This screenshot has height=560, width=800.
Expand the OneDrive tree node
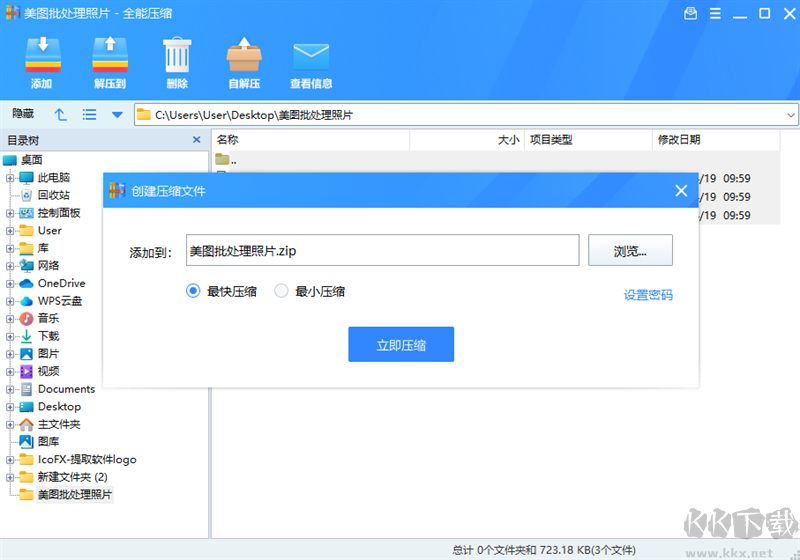click(11, 283)
